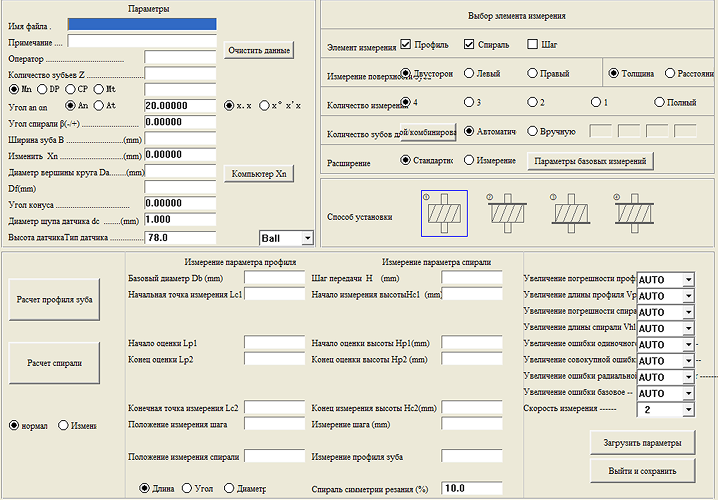Open spiral error magnification dropdown
This screenshot has width=718, height=500.
click(688, 312)
